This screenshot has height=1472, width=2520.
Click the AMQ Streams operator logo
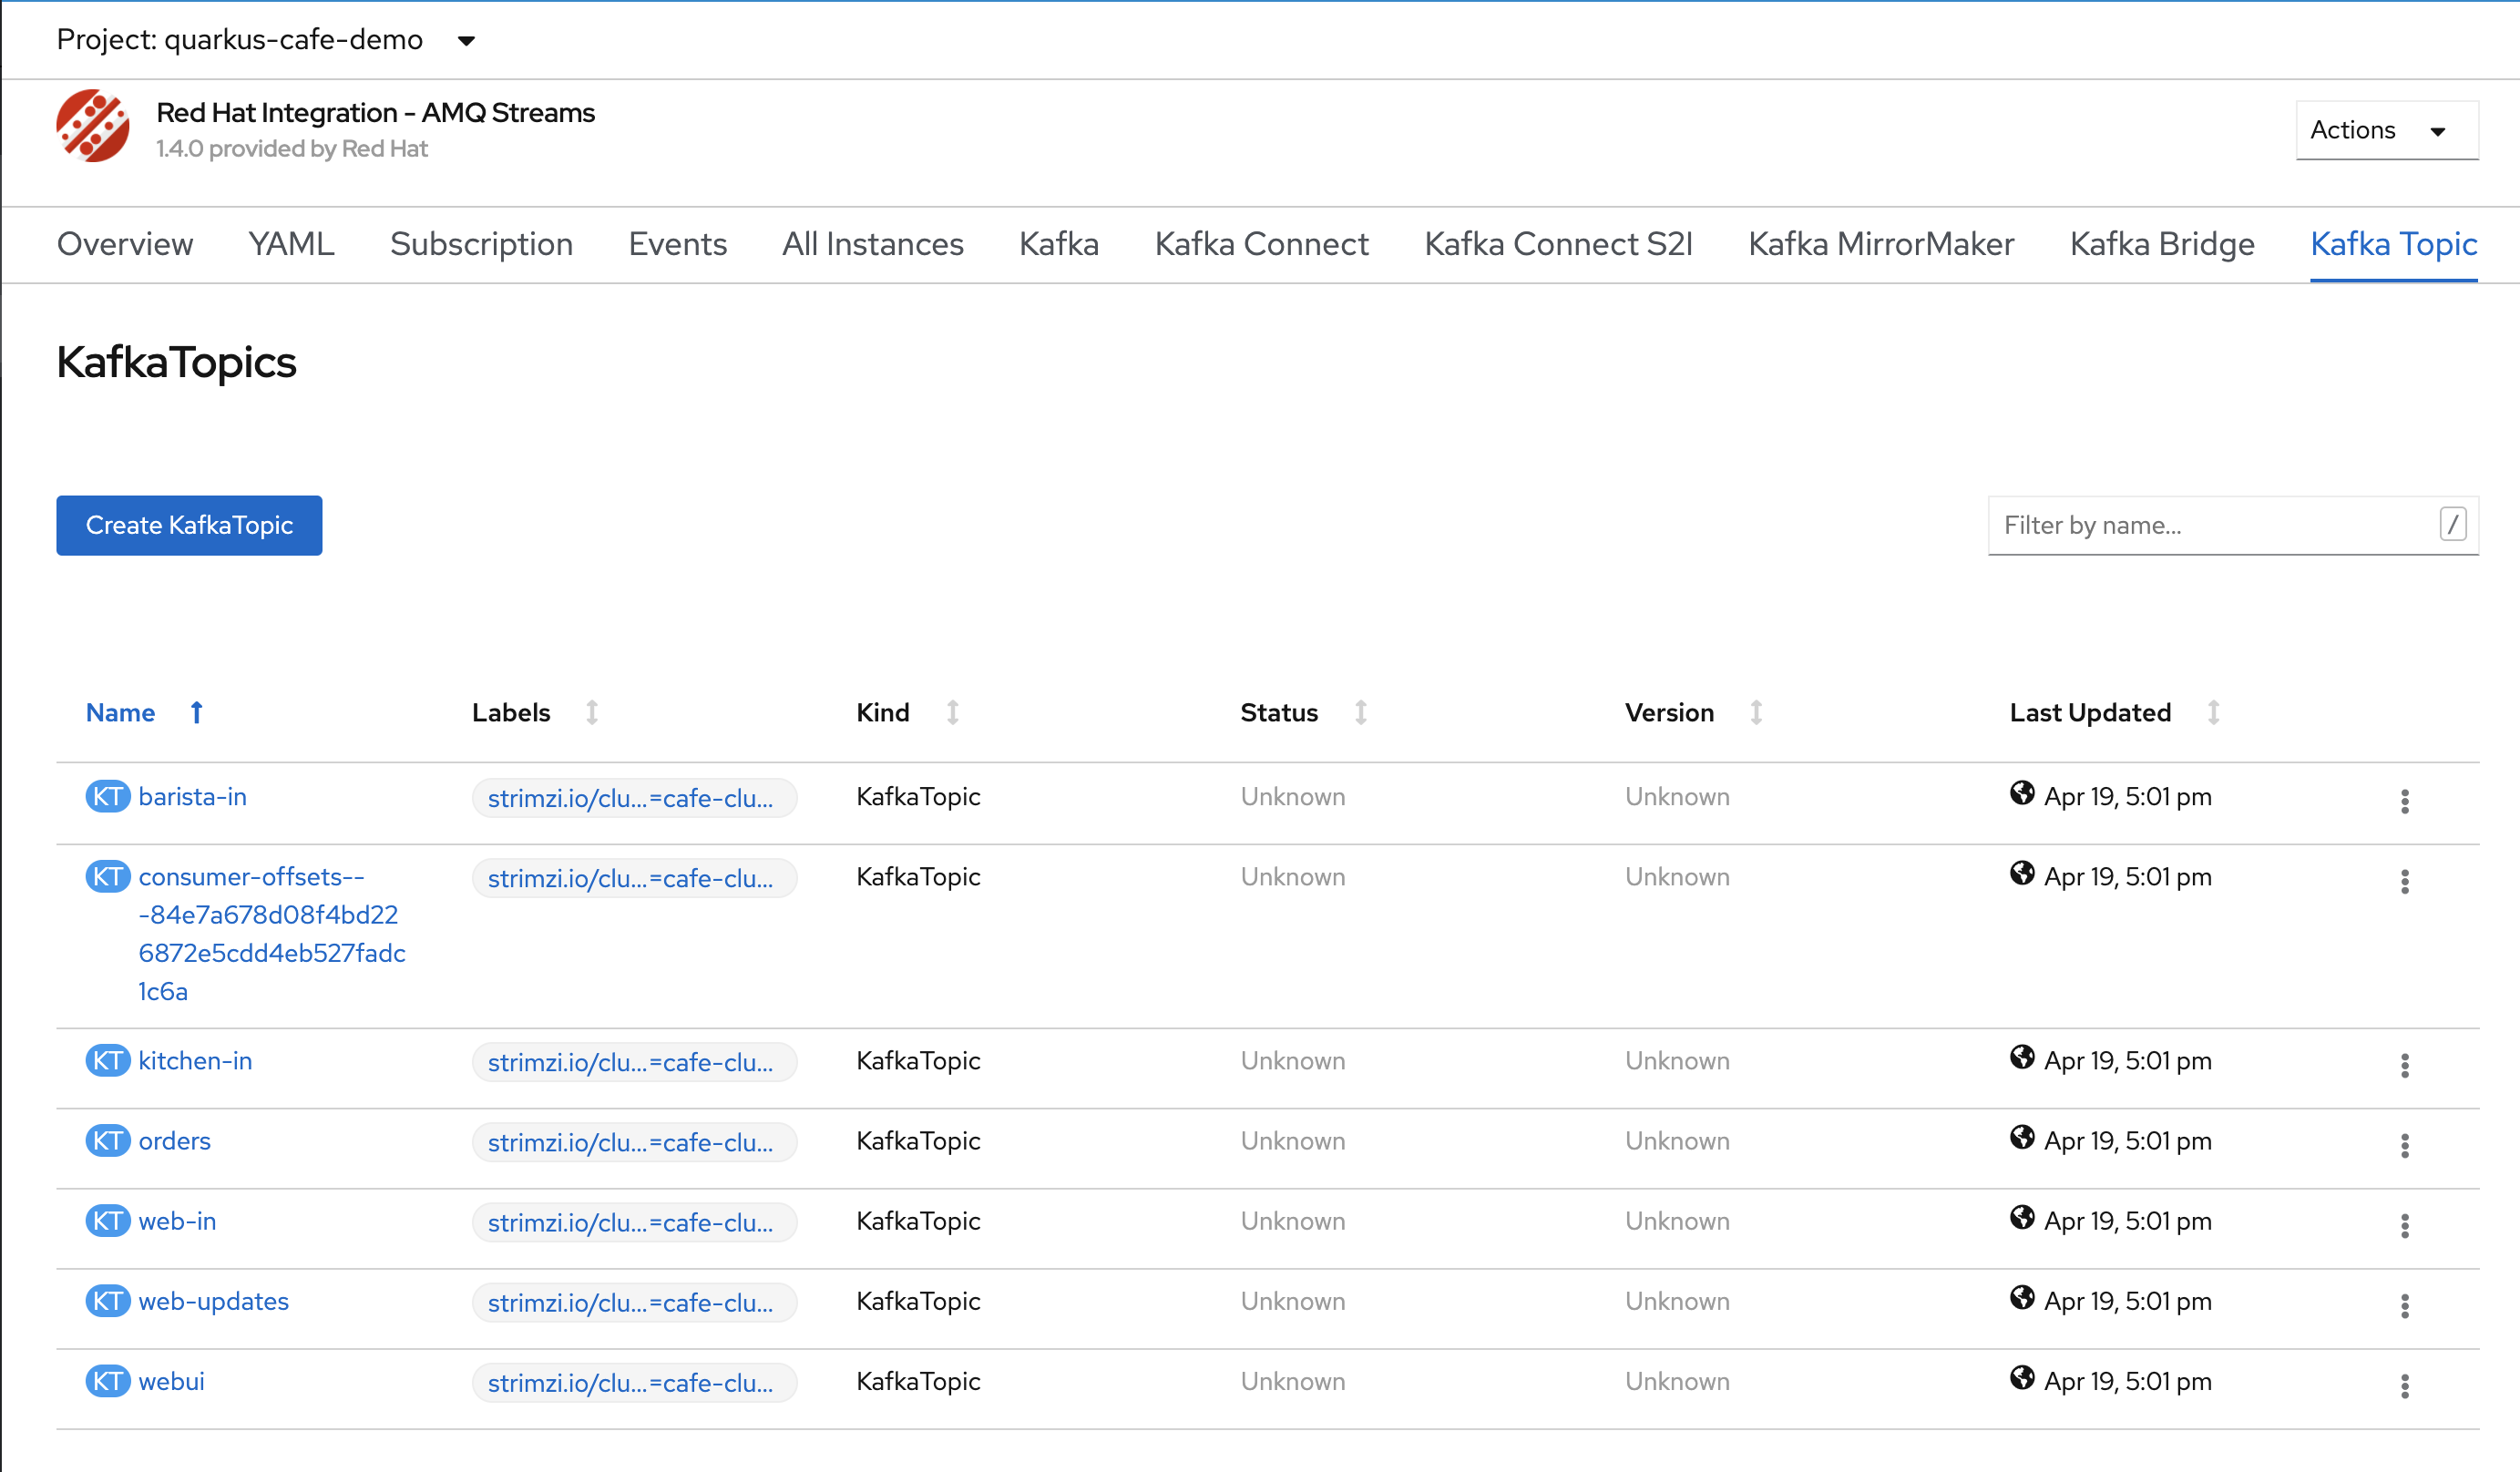(x=92, y=127)
